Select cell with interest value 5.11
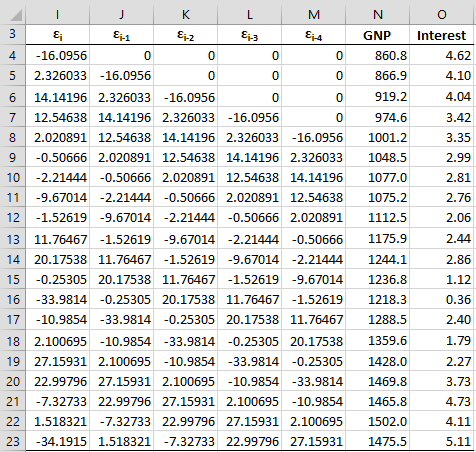Screen dimensions: 476x452 [442, 441]
